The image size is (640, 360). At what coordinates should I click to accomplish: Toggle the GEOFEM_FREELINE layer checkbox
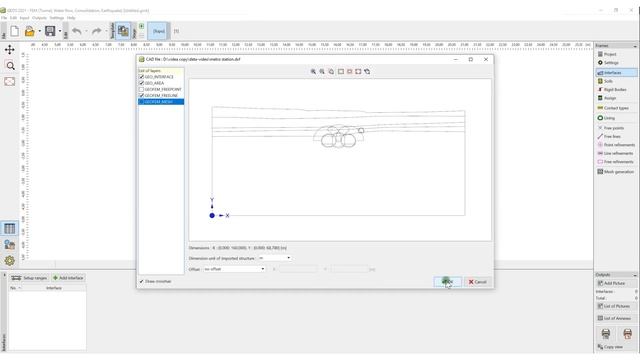[x=142, y=95]
